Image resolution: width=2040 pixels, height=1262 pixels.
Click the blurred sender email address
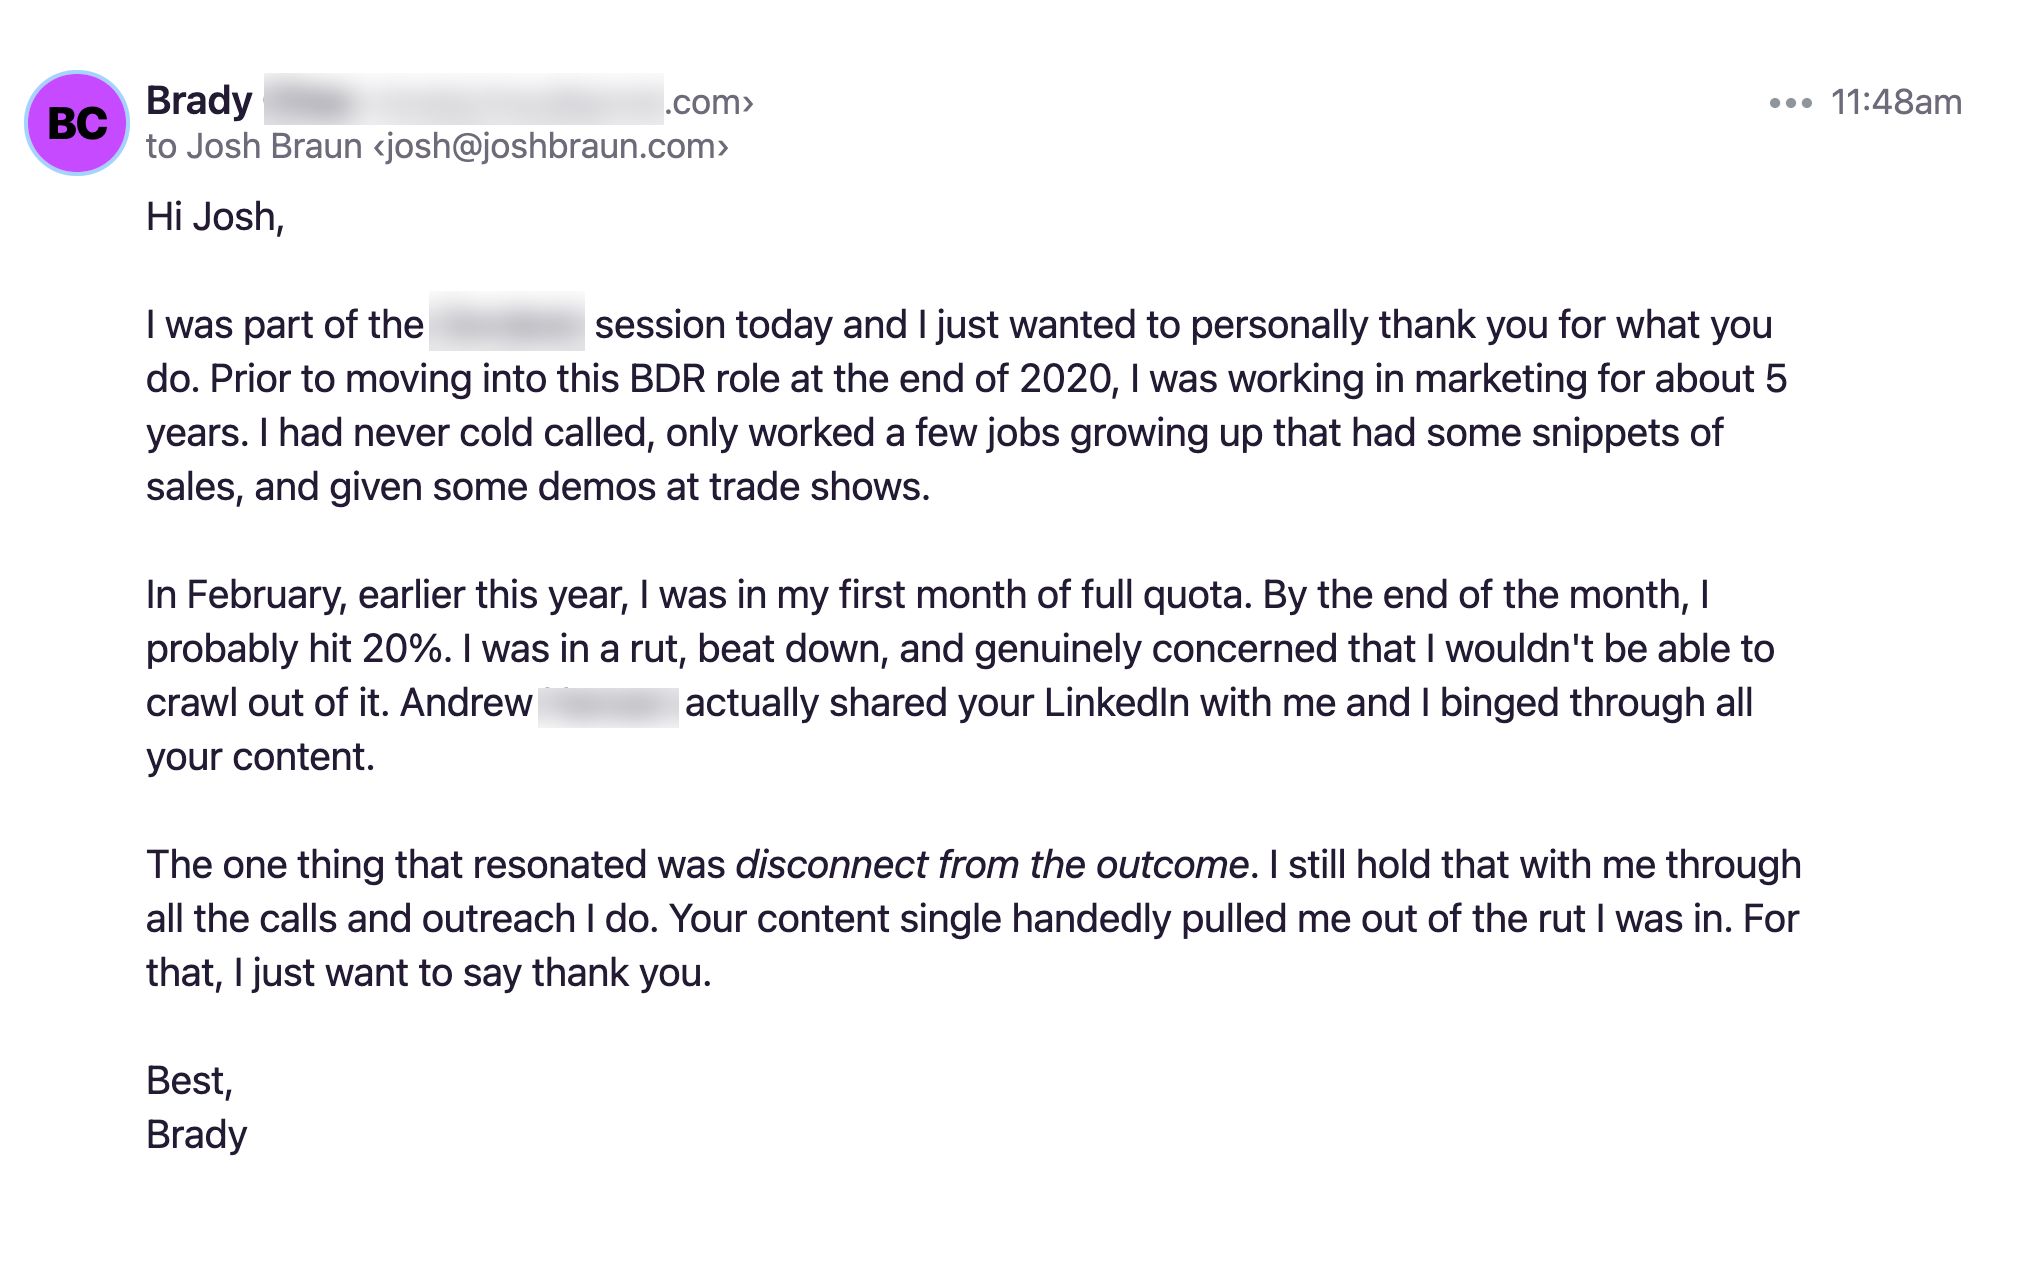[464, 99]
